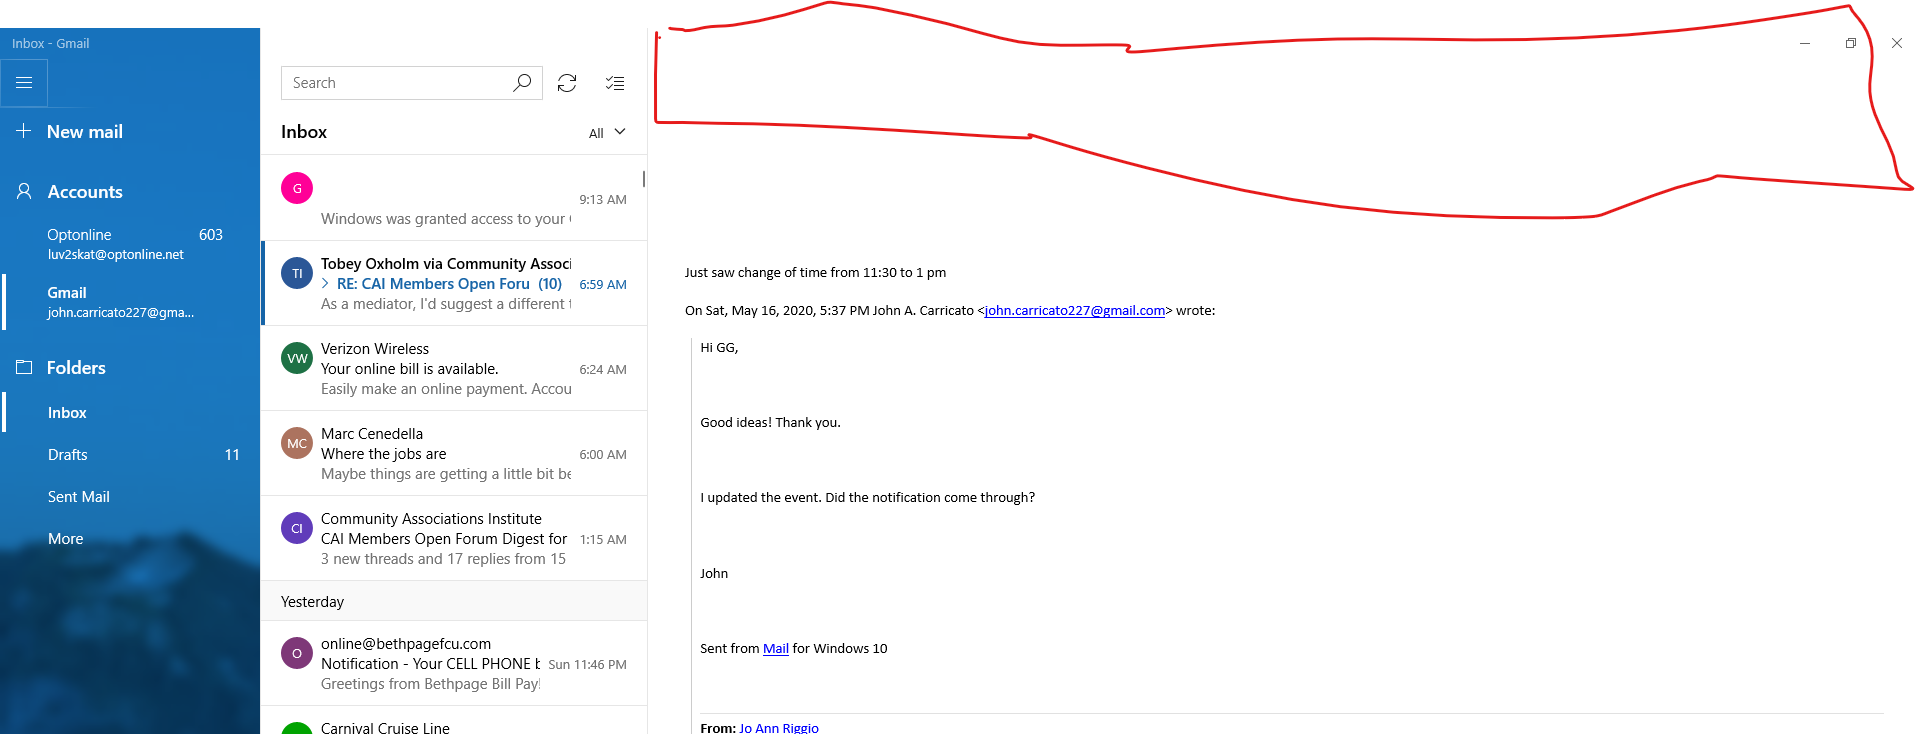The height and width of the screenshot is (734, 1916).
Task: Show More folders
Action: [130, 538]
